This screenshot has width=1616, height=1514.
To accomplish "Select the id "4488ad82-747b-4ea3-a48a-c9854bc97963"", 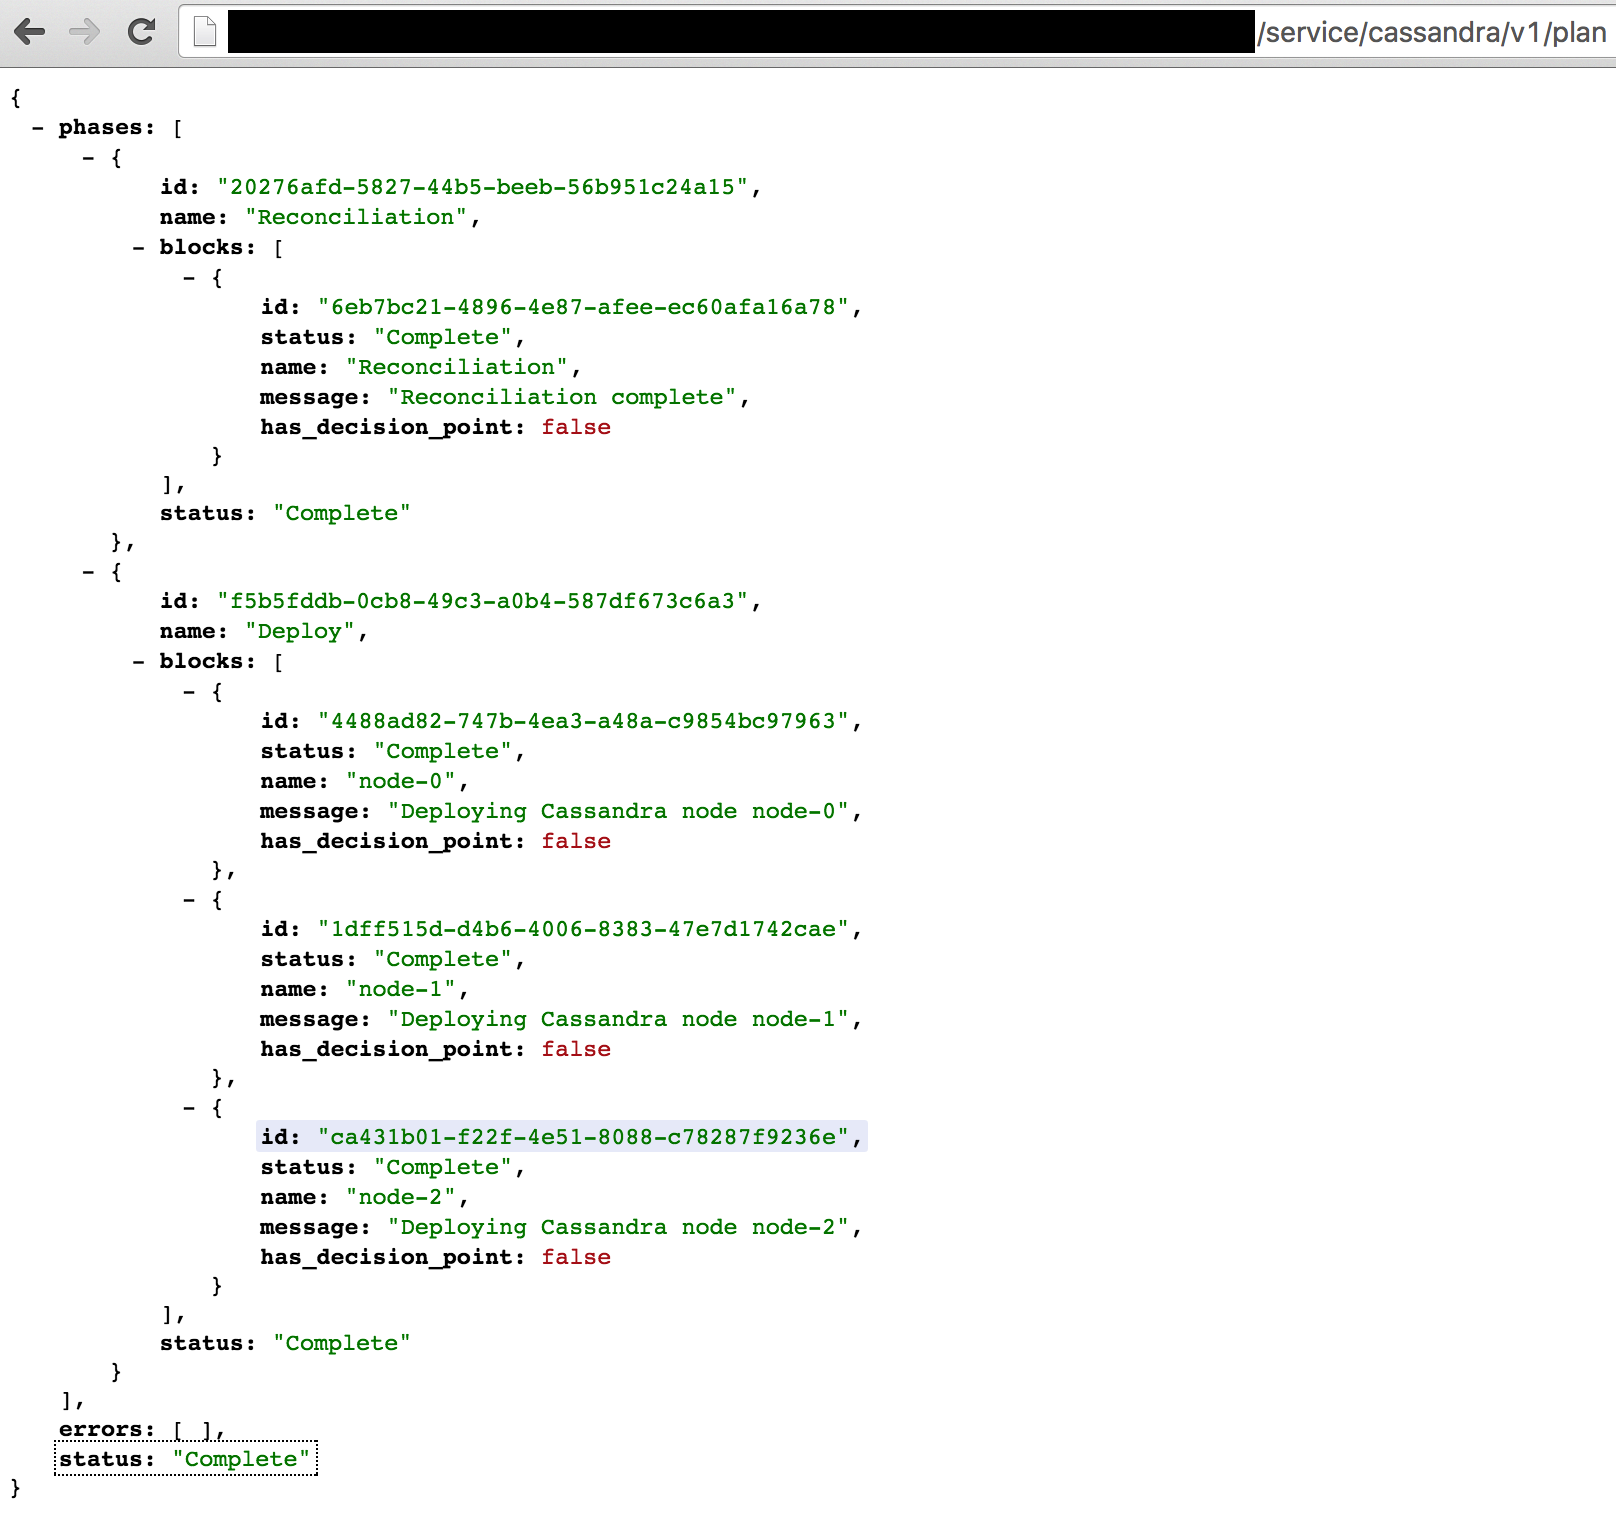I will pyautogui.click(x=584, y=721).
